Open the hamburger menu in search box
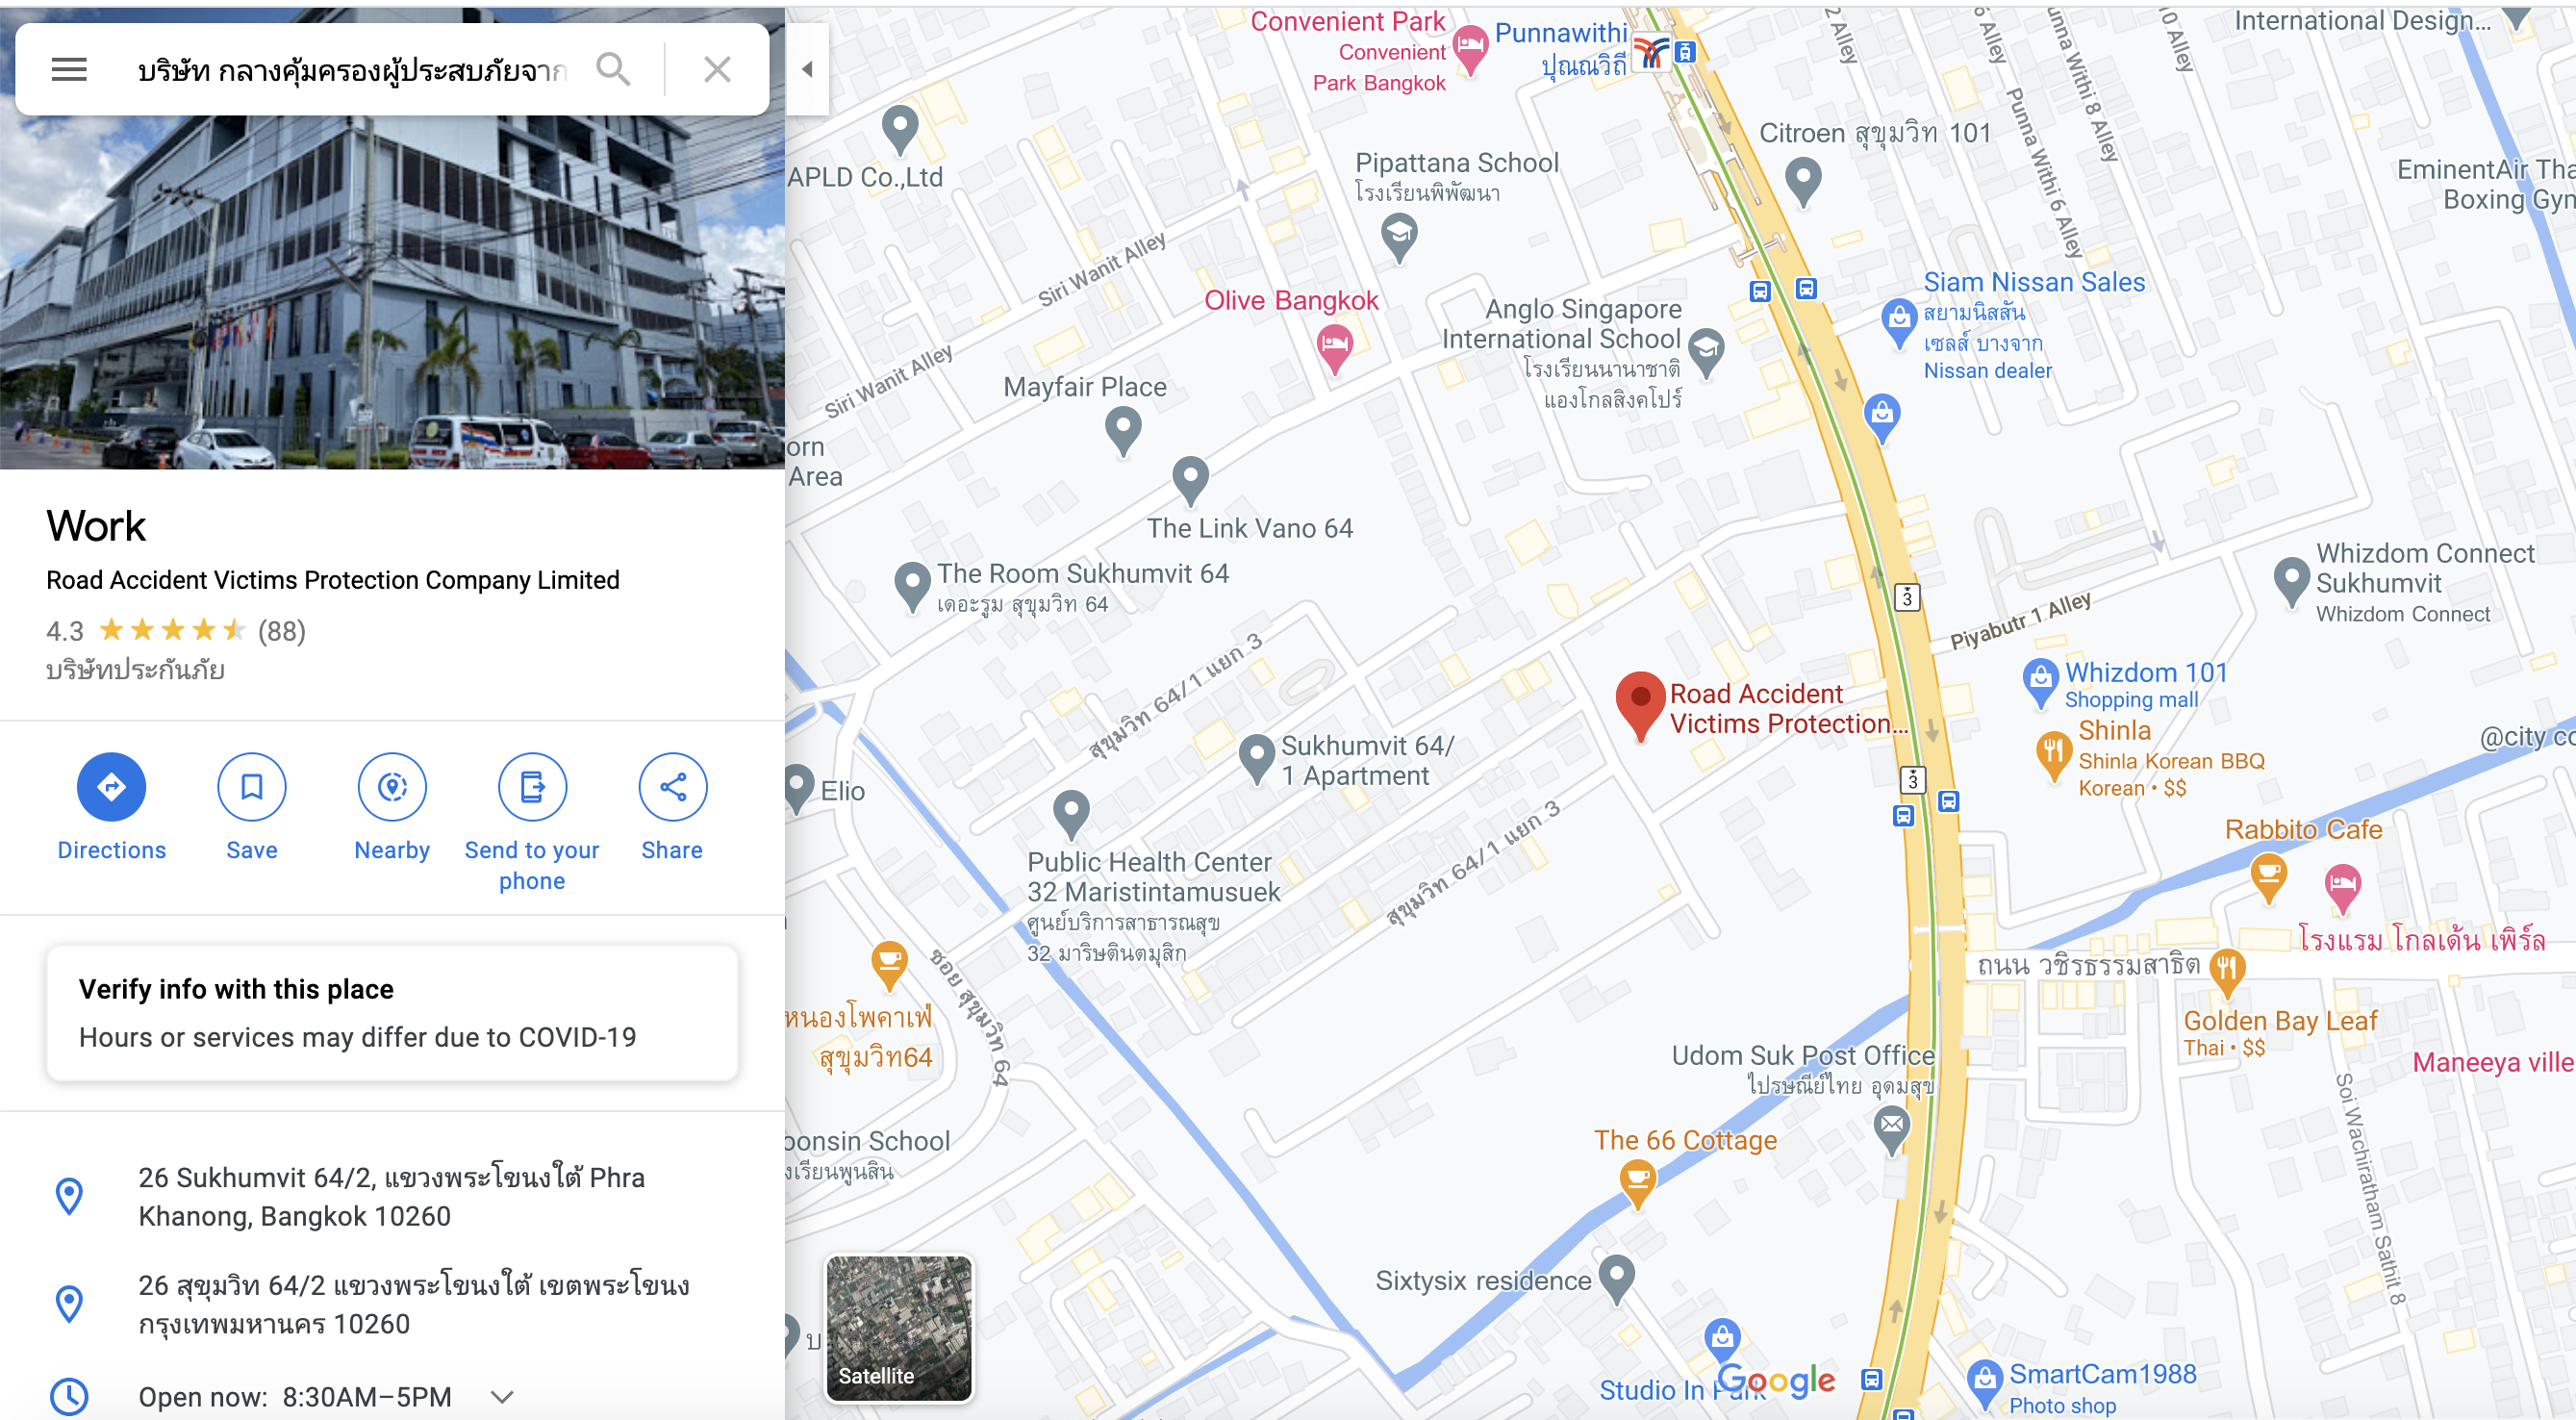Viewport: 2576px width, 1420px height. tap(69, 69)
